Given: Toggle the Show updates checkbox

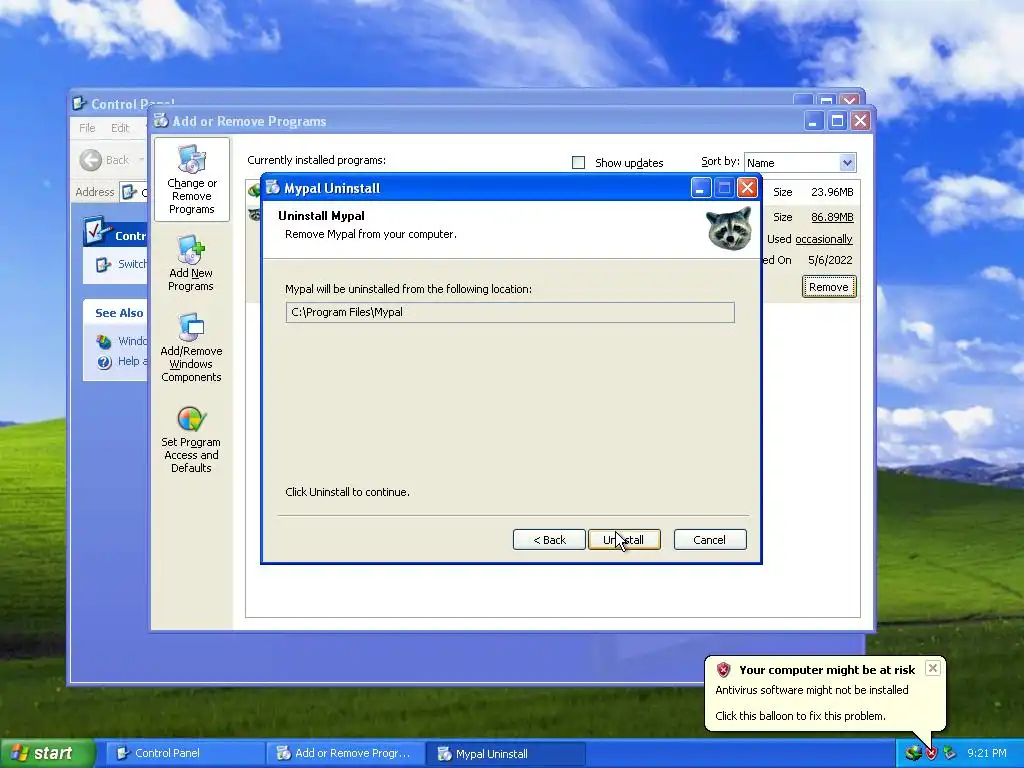Looking at the screenshot, I should [579, 163].
